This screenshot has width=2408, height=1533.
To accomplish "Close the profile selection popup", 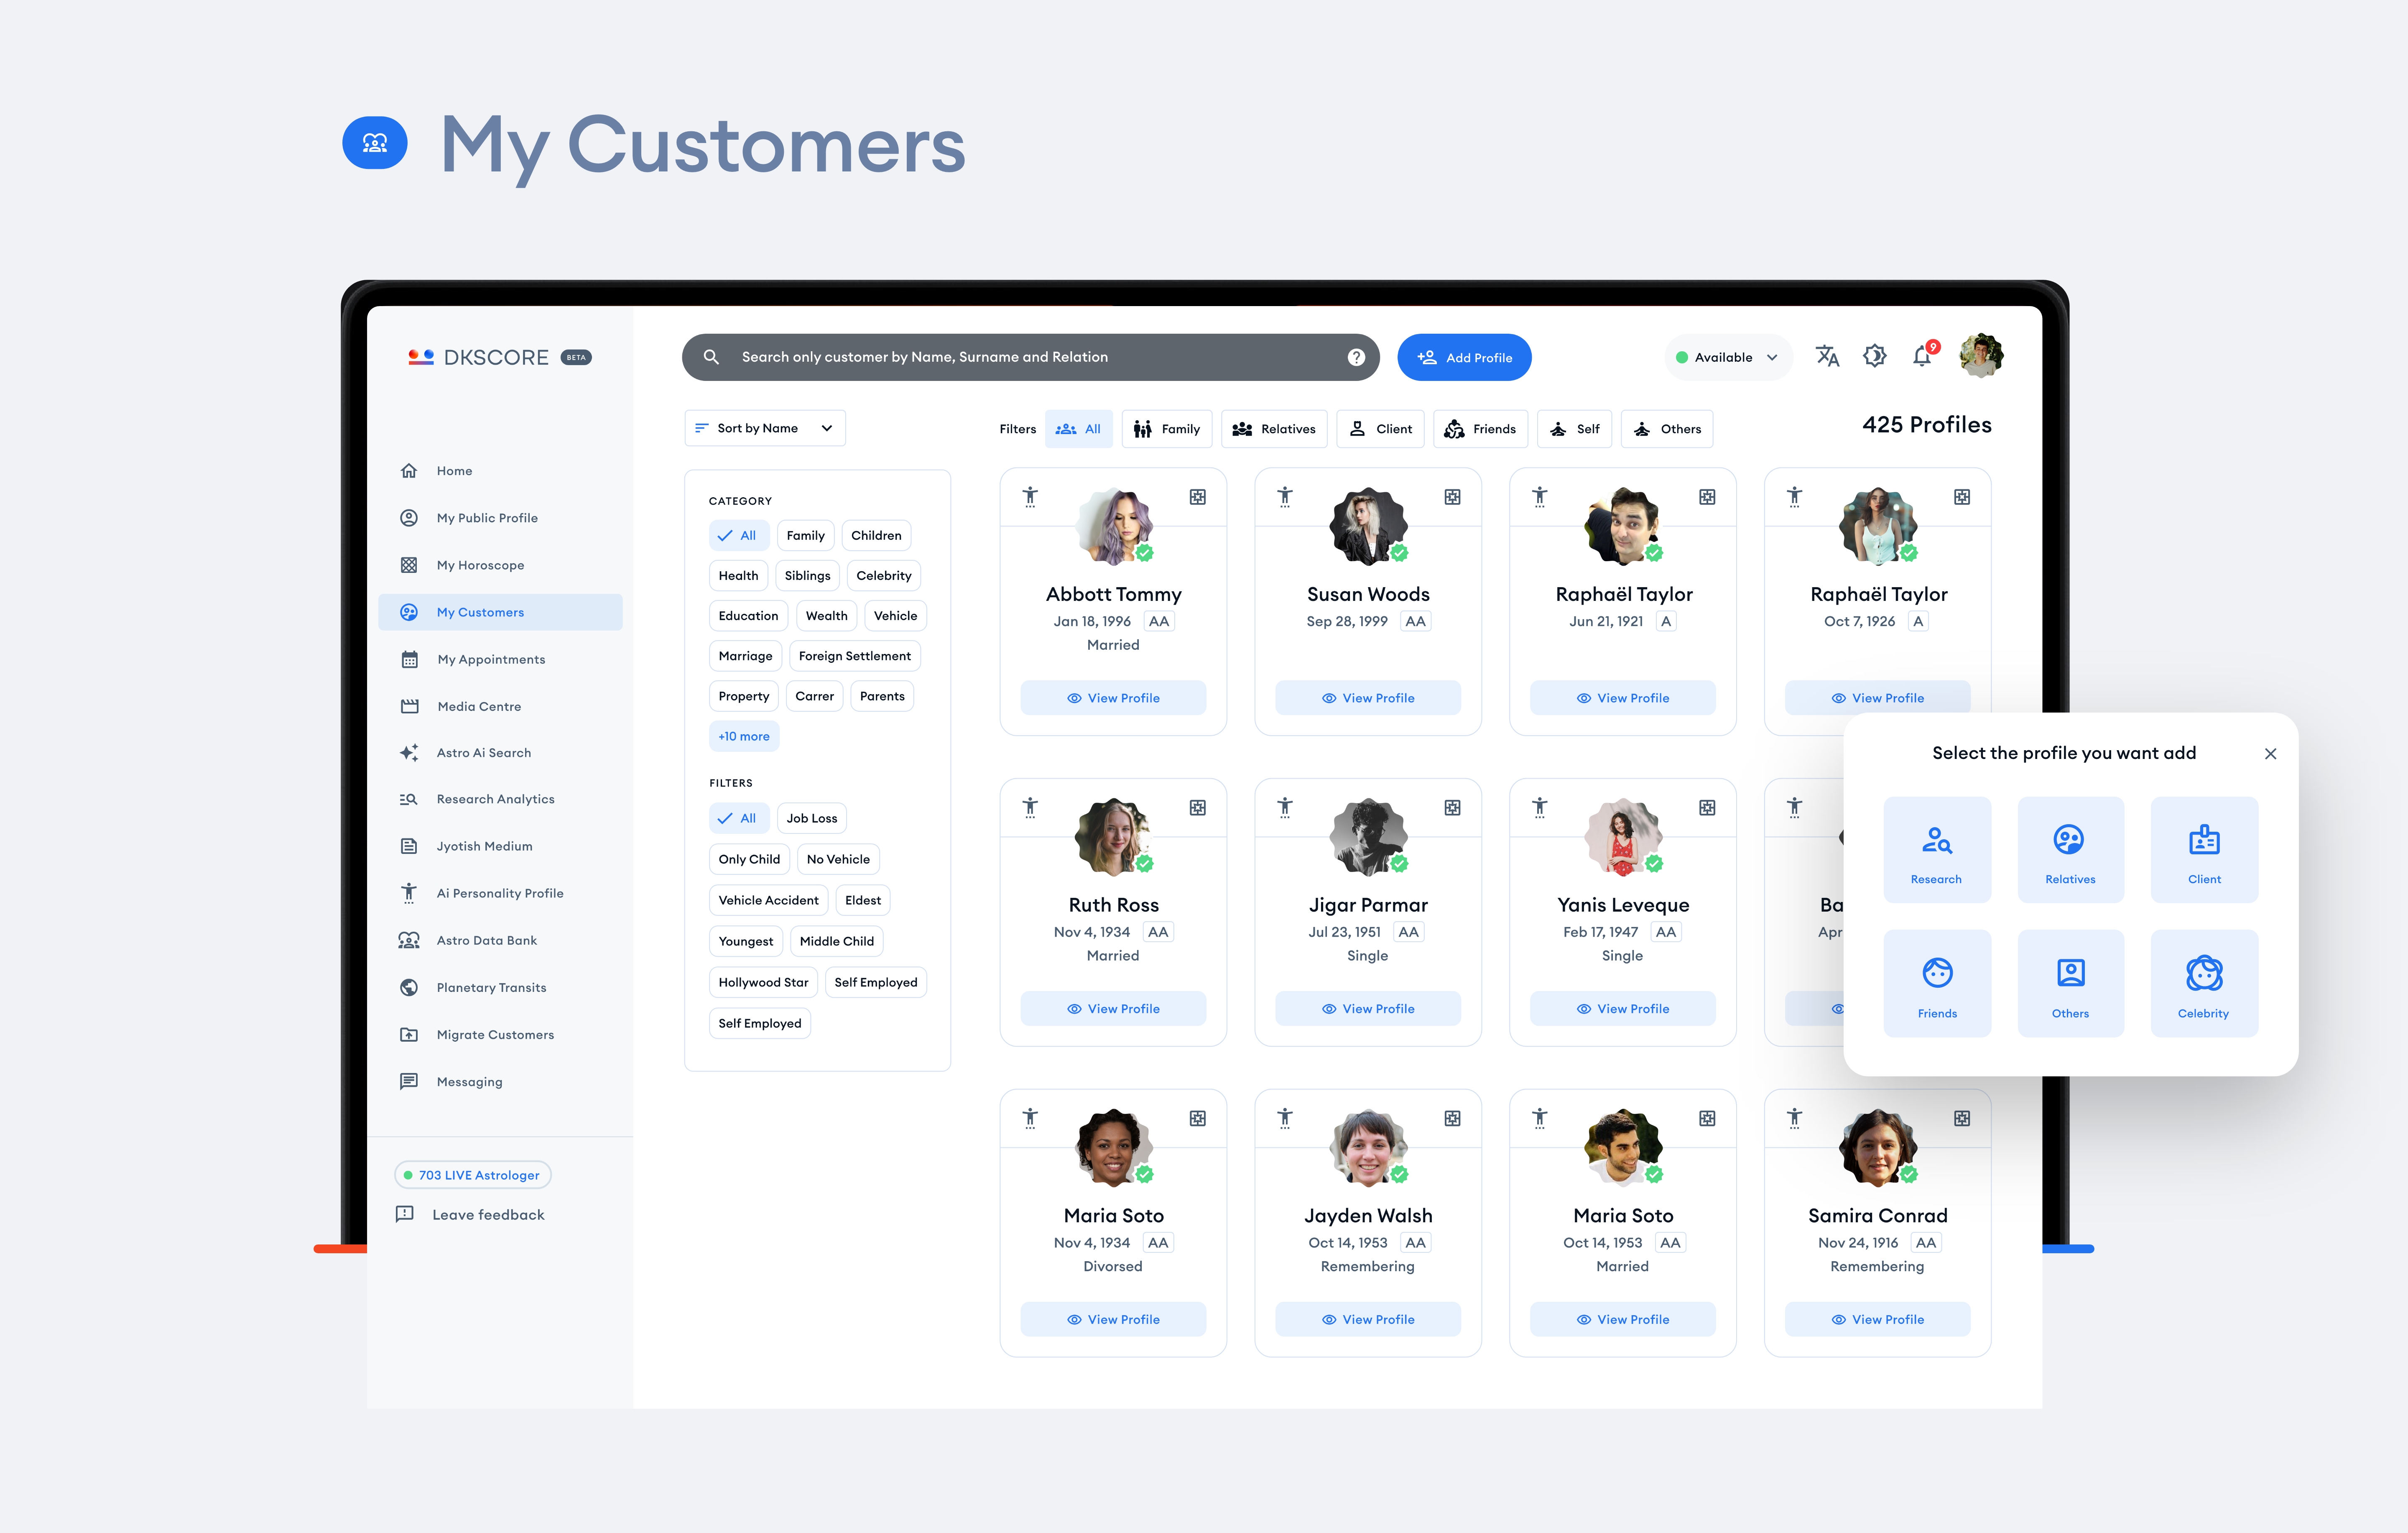I will point(2270,754).
